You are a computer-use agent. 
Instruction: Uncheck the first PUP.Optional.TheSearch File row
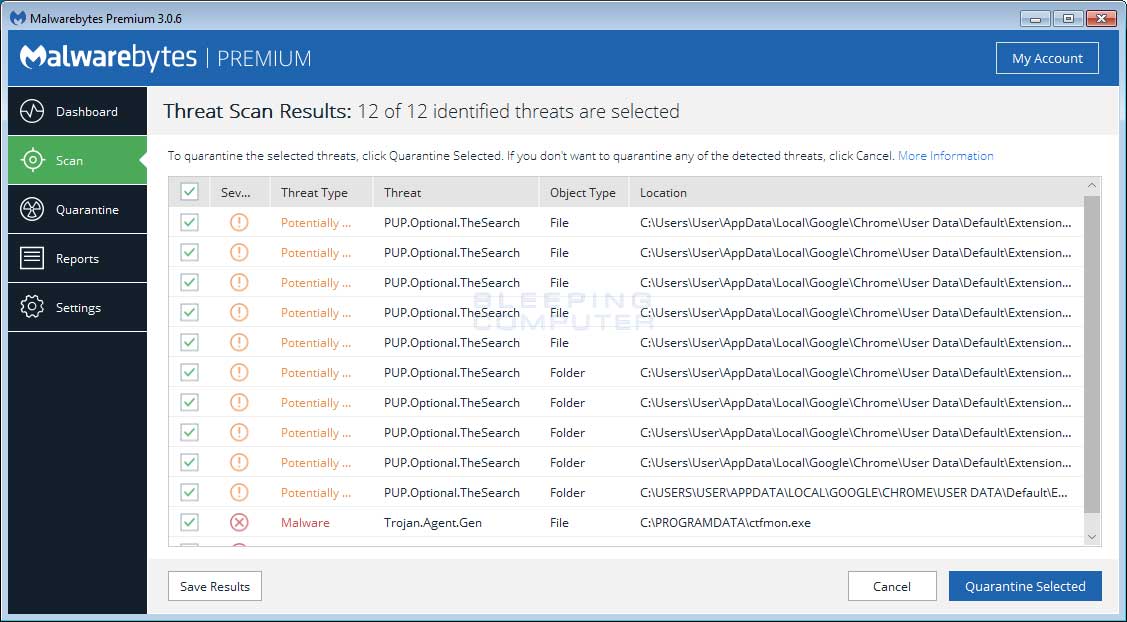coord(190,222)
